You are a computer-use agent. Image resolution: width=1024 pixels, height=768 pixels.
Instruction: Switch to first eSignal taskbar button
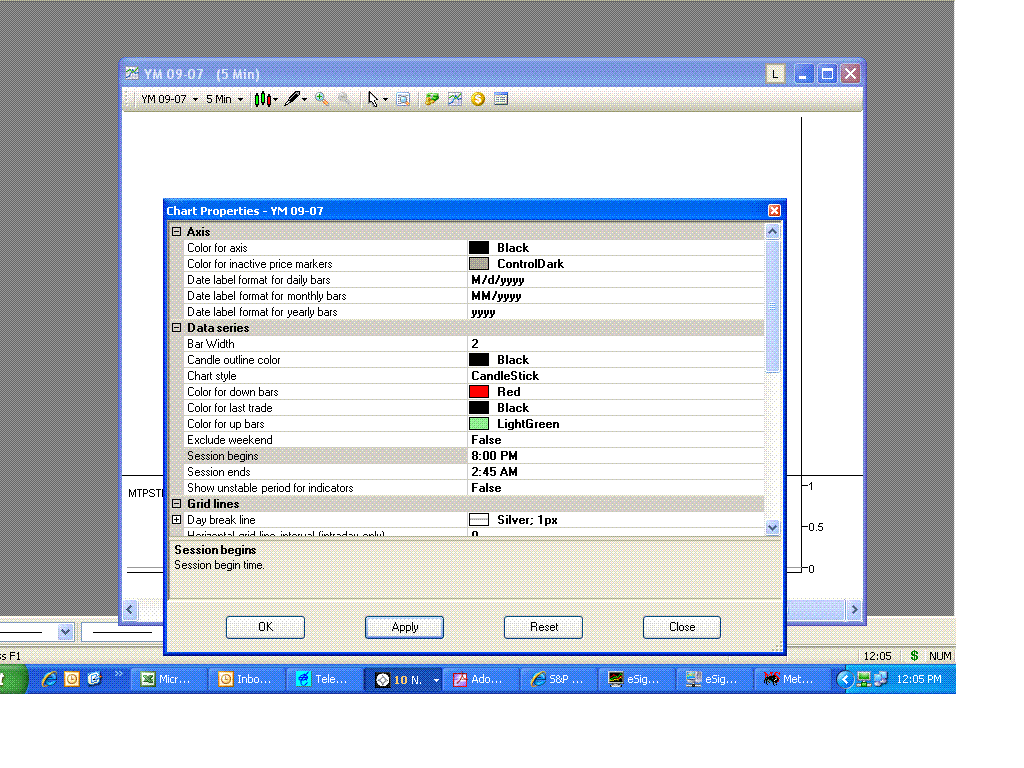[637, 679]
